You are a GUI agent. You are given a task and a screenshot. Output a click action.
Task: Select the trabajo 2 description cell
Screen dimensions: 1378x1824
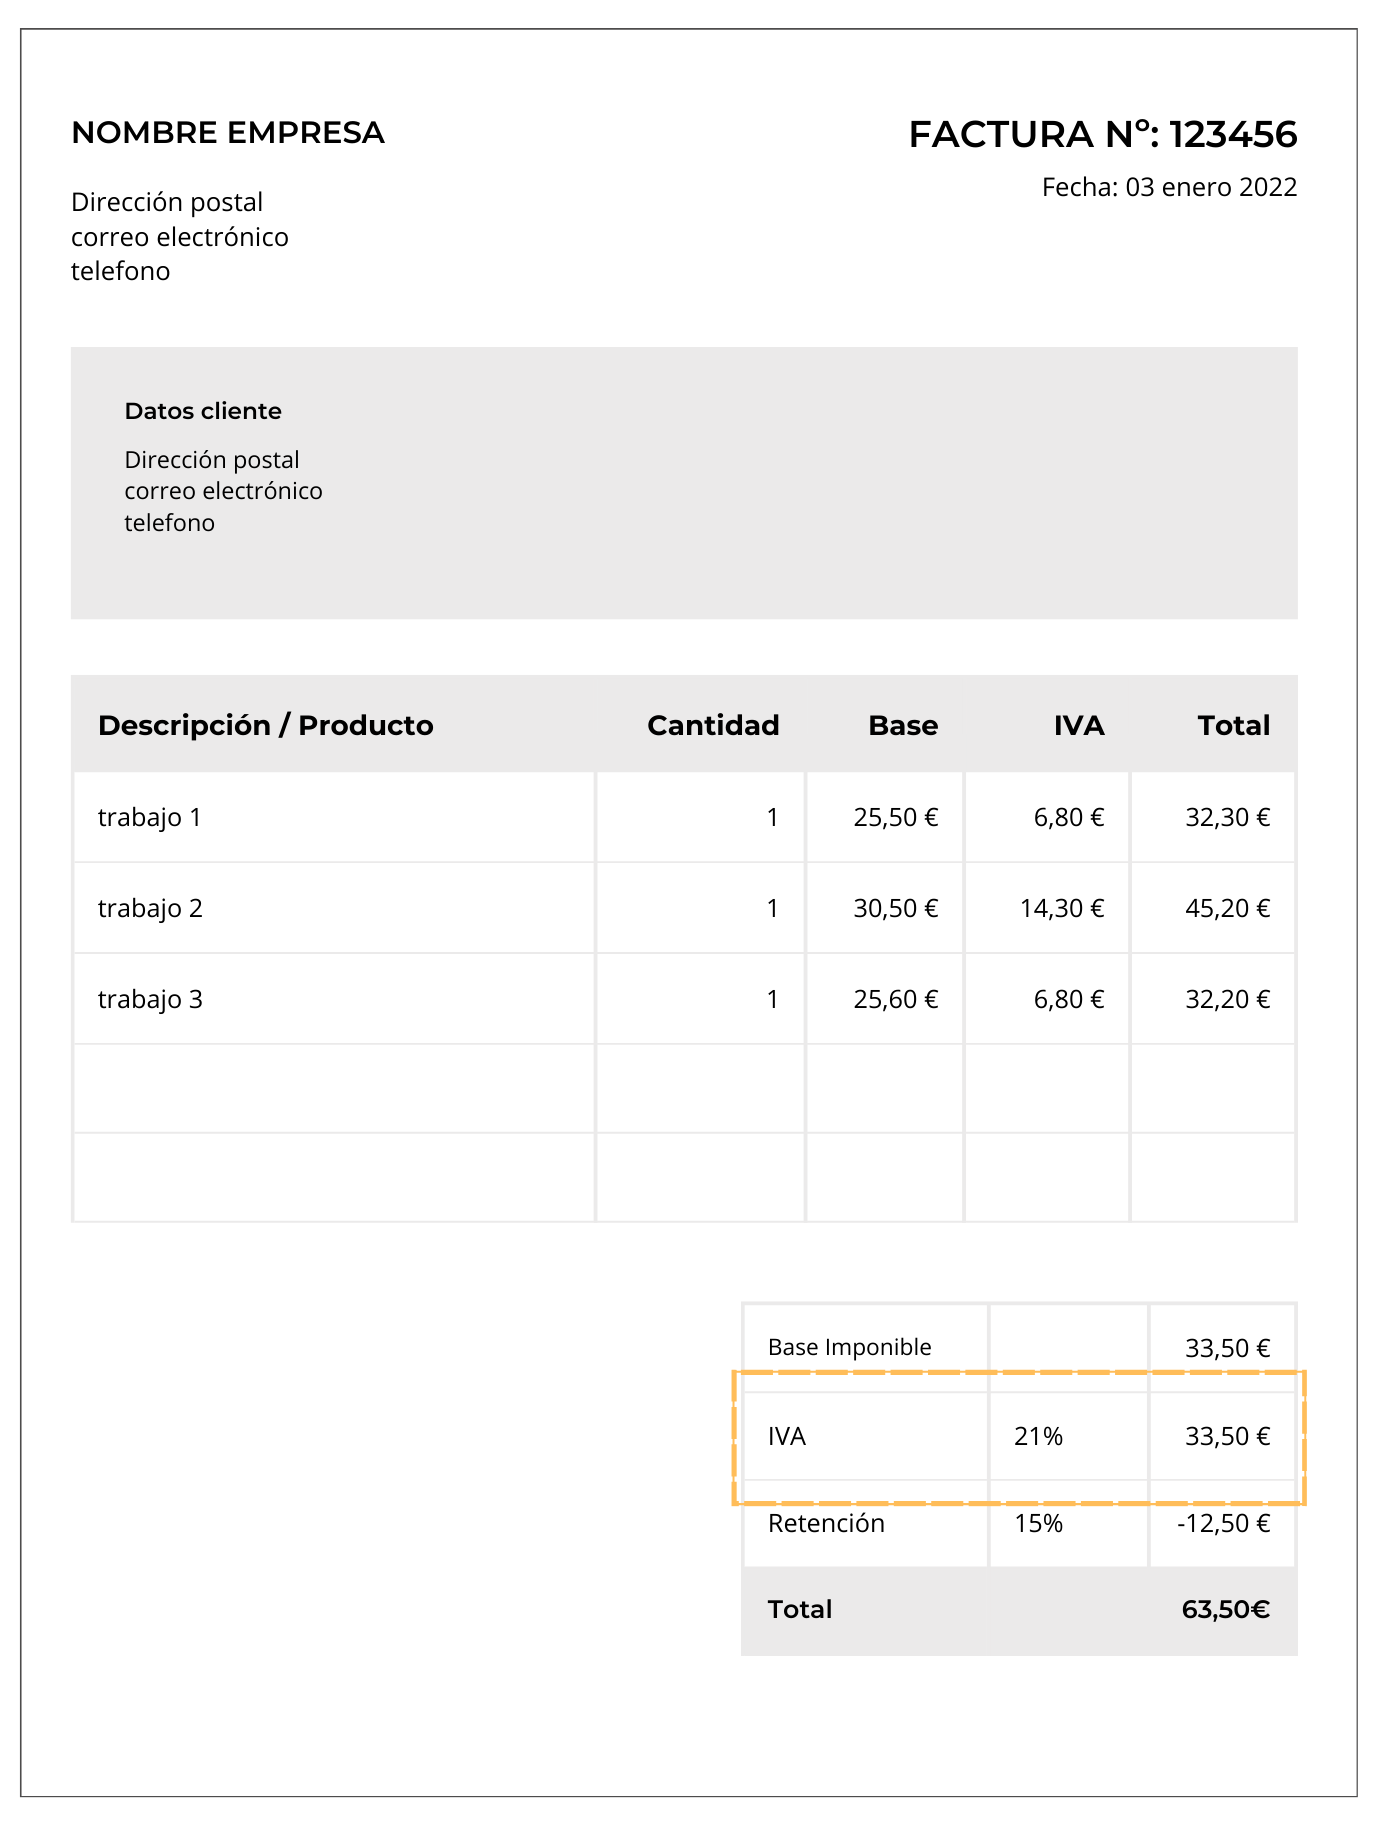[x=150, y=909]
